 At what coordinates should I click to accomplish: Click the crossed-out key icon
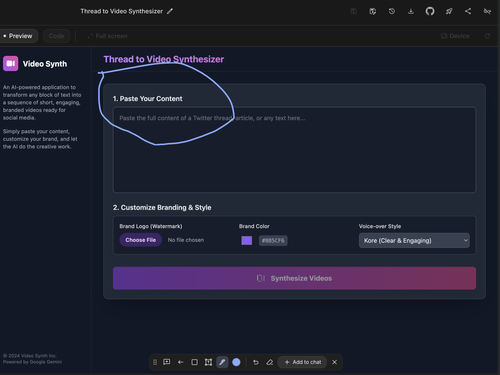[487, 11]
